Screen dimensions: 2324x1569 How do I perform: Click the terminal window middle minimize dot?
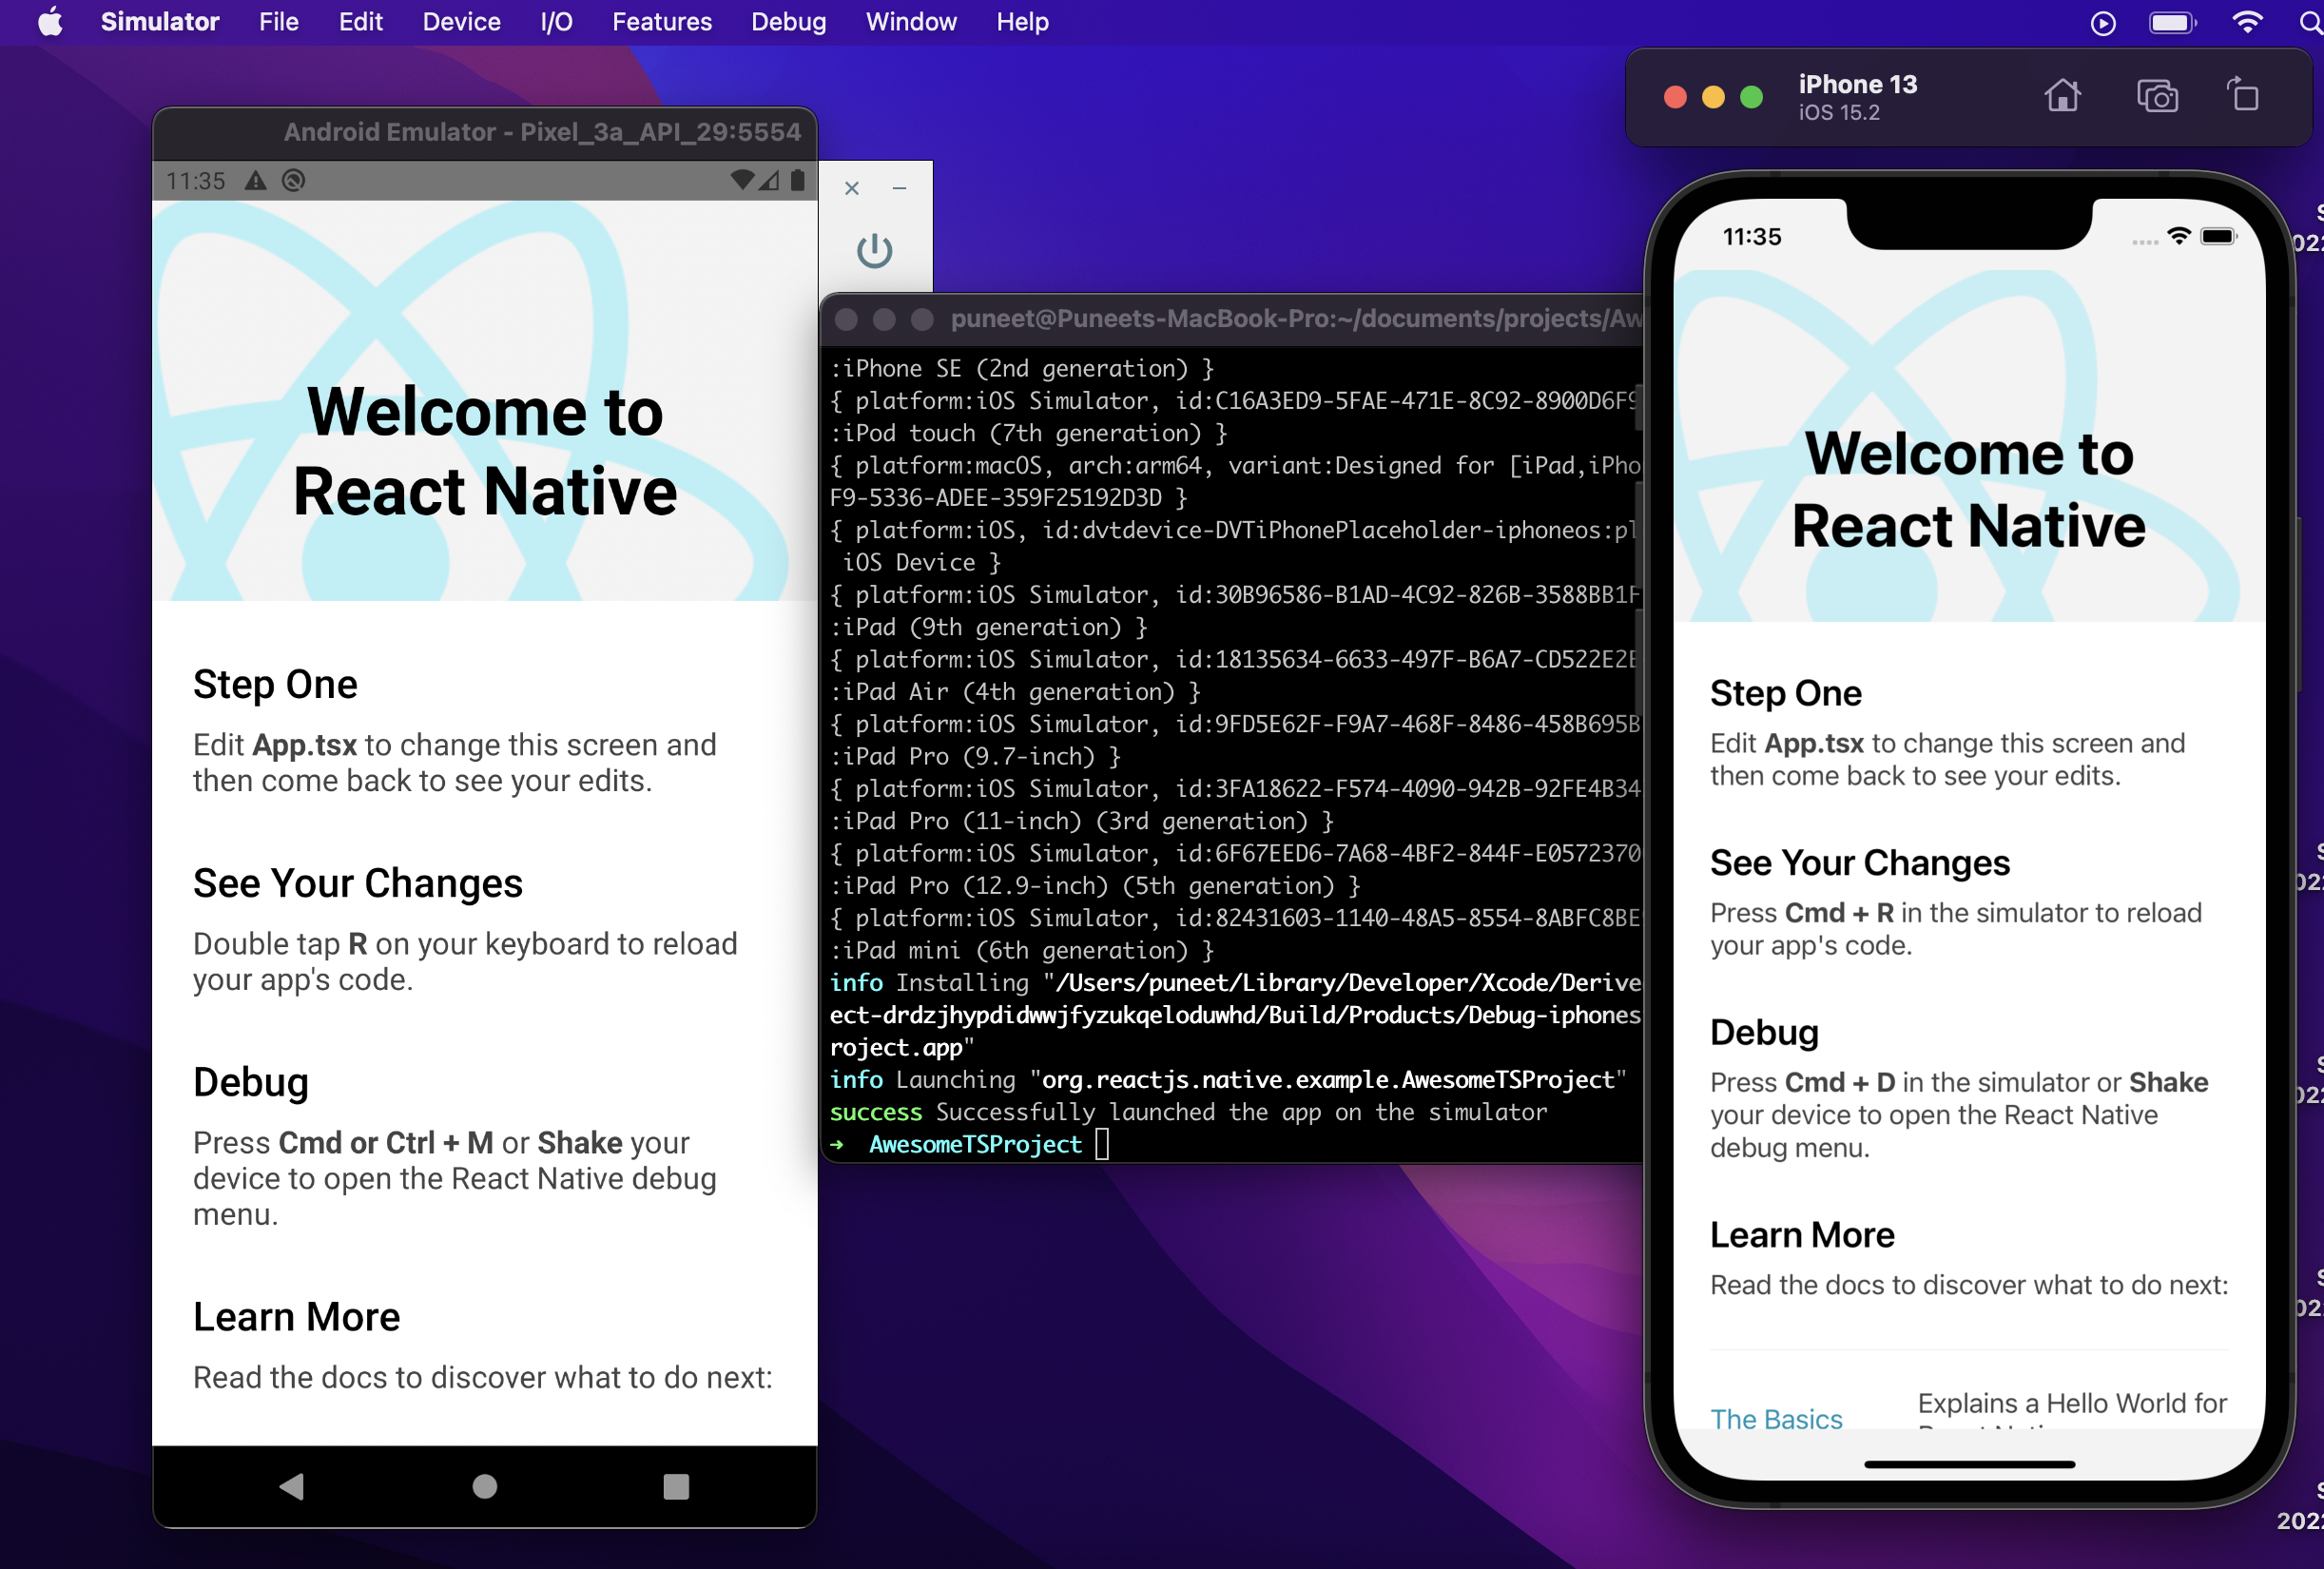884,319
